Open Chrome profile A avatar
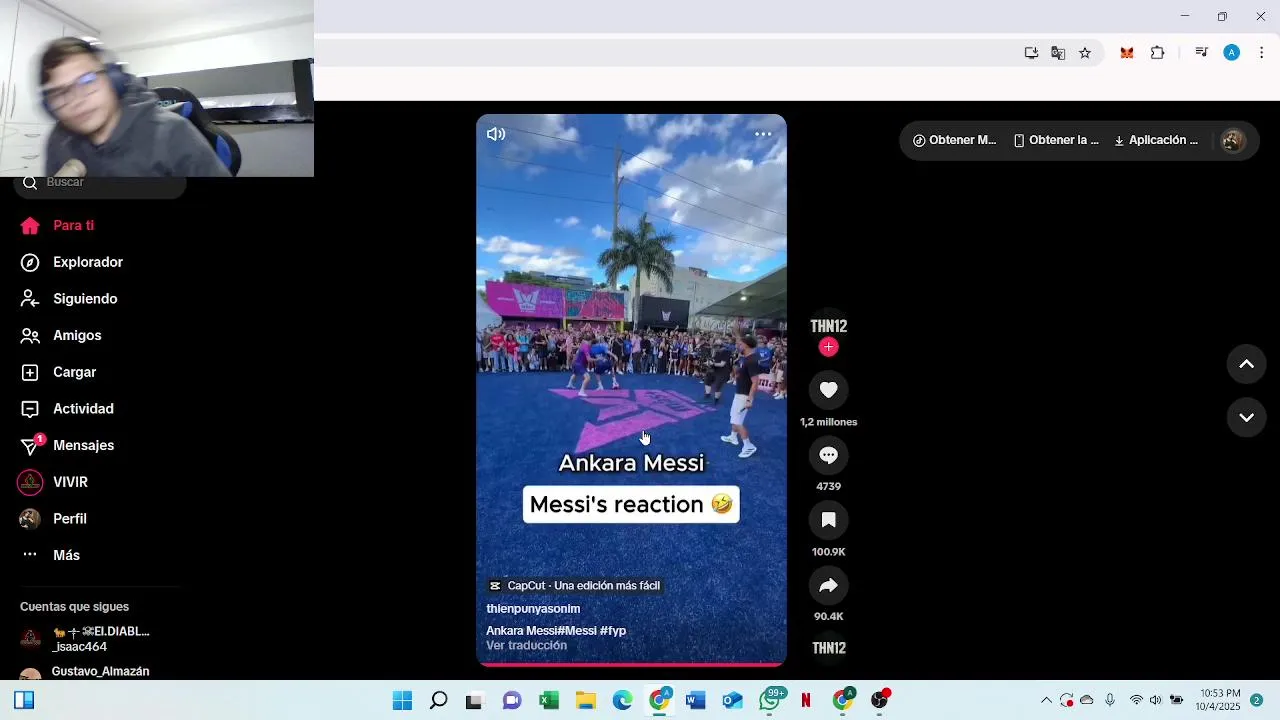 1232,53
